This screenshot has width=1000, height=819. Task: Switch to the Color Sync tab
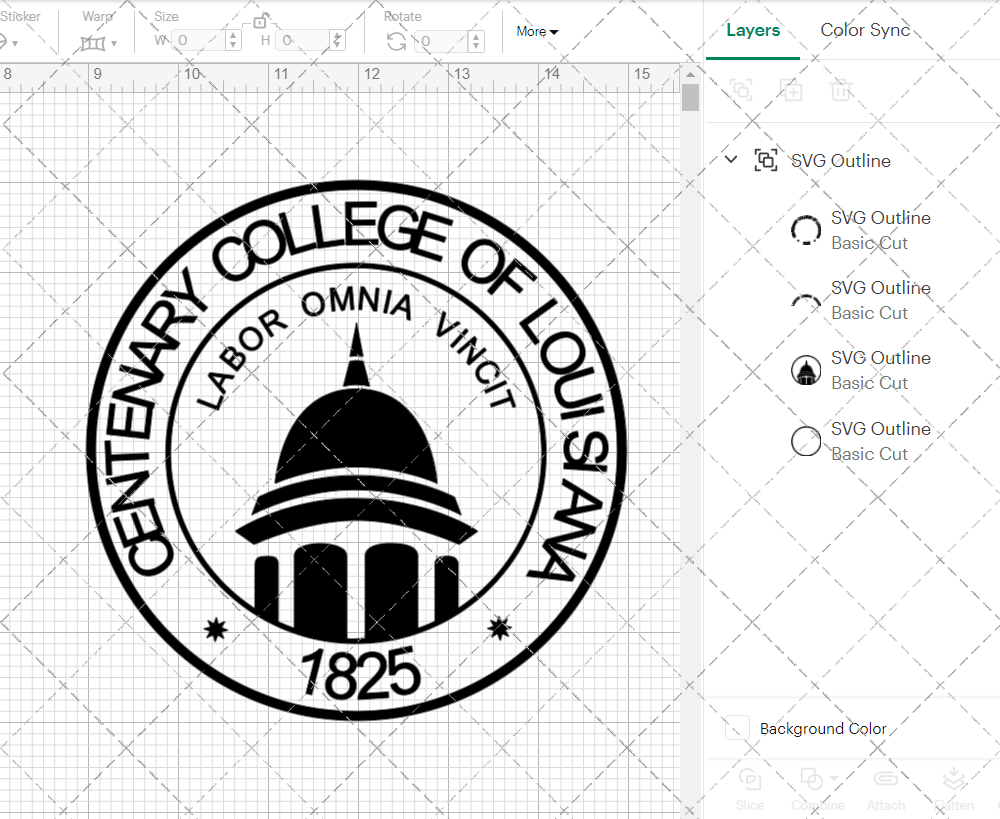[865, 30]
